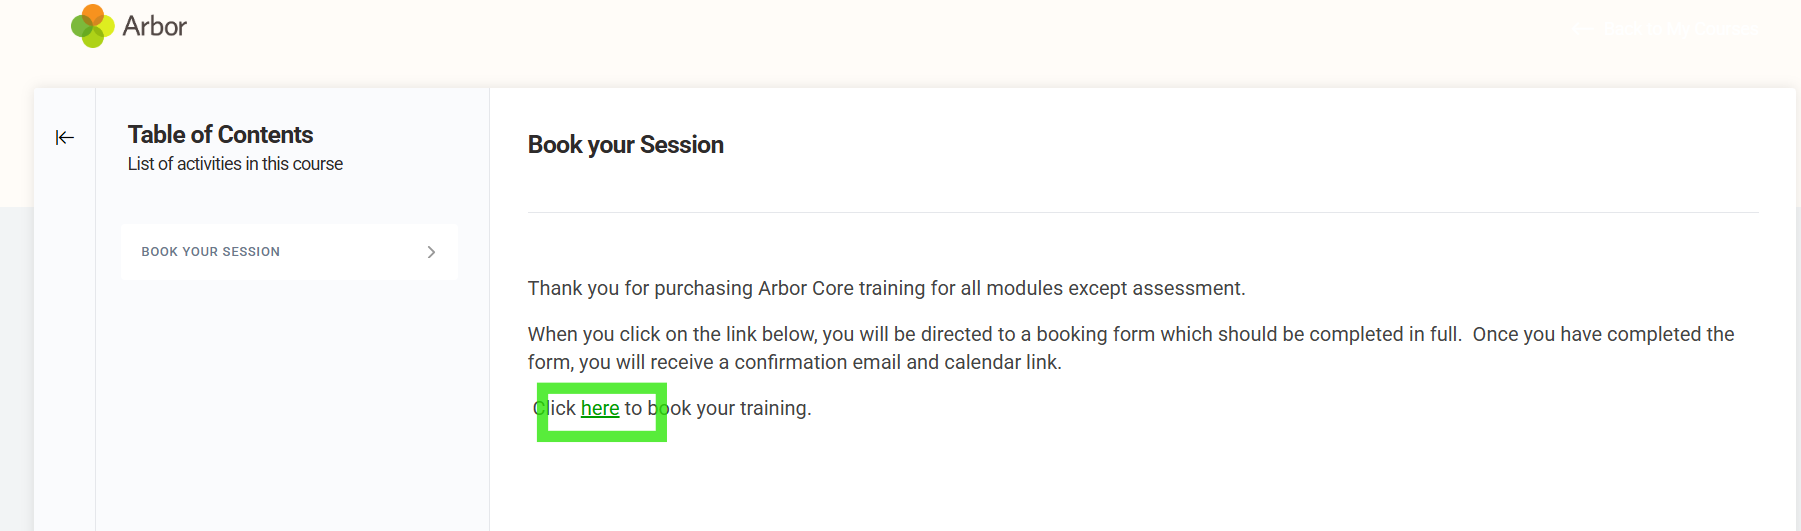Viewport: 1801px width, 531px height.
Task: Collapse the Table of Contents sidebar
Action: pos(65,137)
